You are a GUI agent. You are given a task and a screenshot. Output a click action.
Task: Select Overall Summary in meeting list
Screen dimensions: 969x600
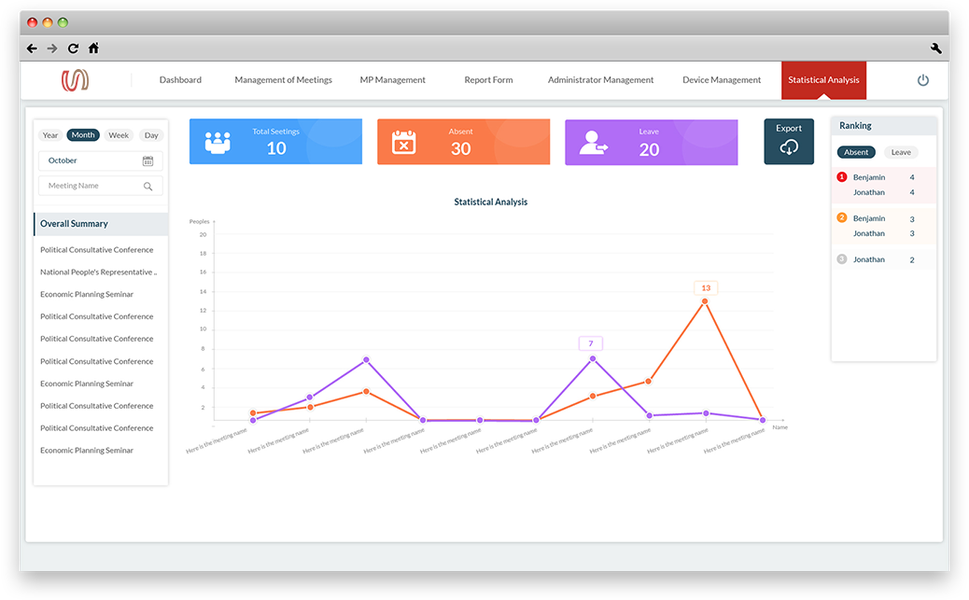pos(101,224)
